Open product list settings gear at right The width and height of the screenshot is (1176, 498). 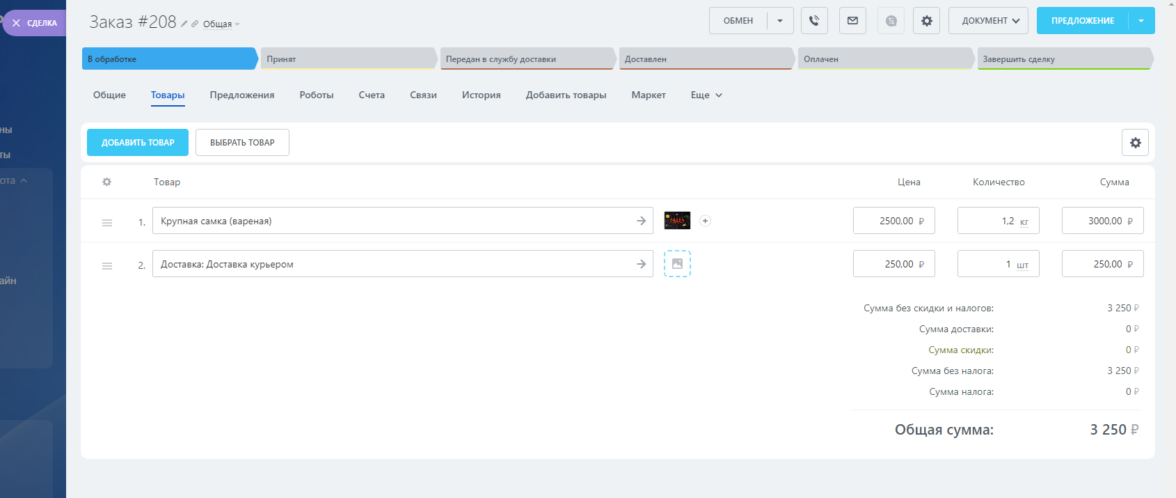coord(1135,143)
